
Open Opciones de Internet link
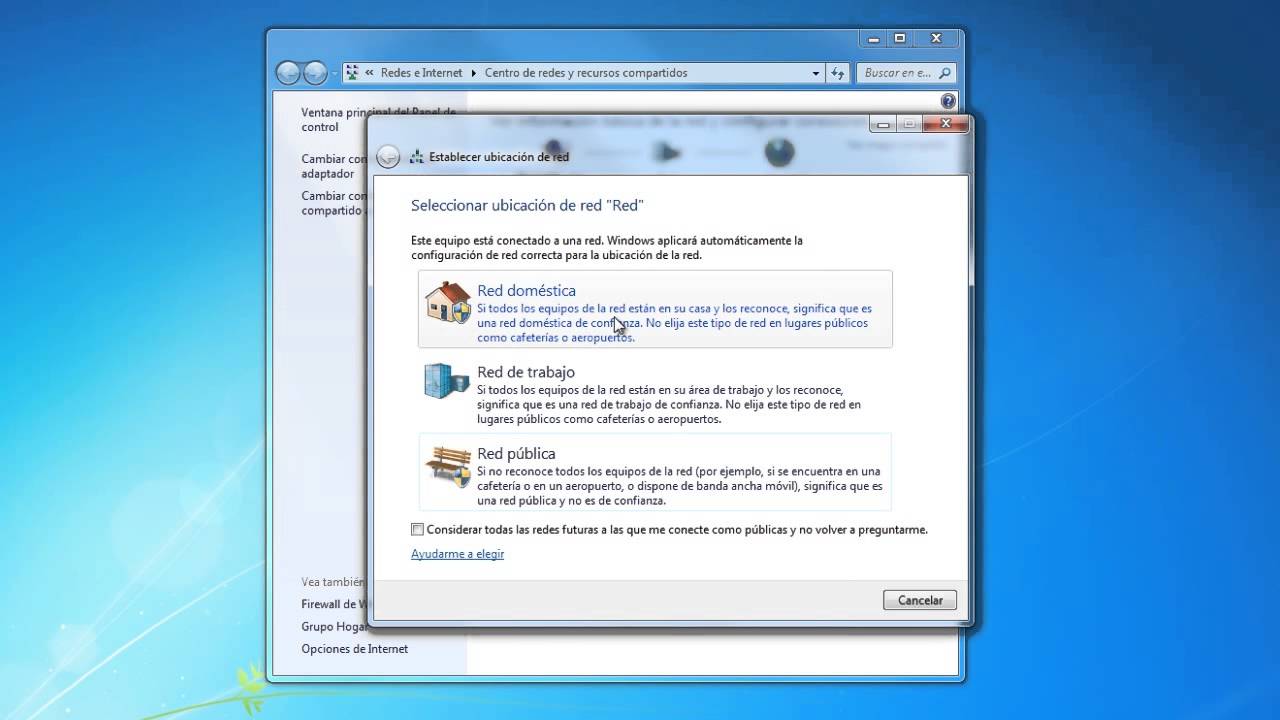pos(355,649)
